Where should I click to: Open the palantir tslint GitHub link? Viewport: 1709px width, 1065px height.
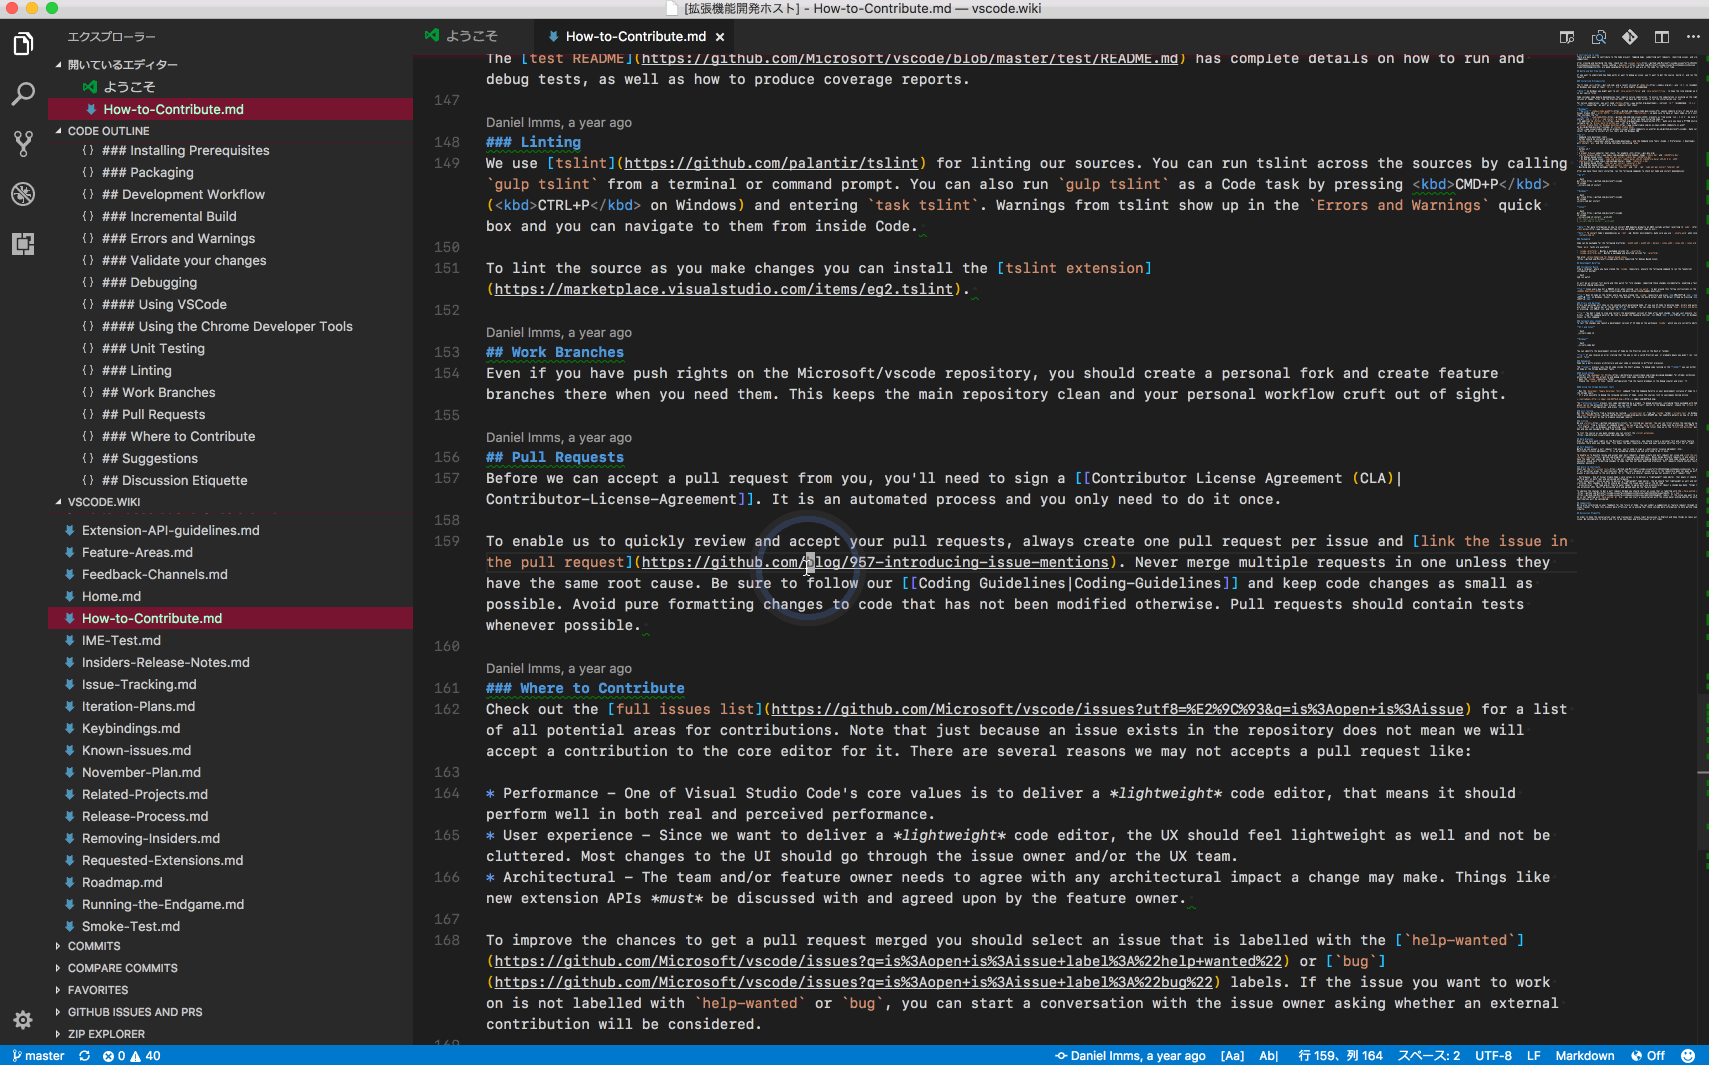point(771,163)
